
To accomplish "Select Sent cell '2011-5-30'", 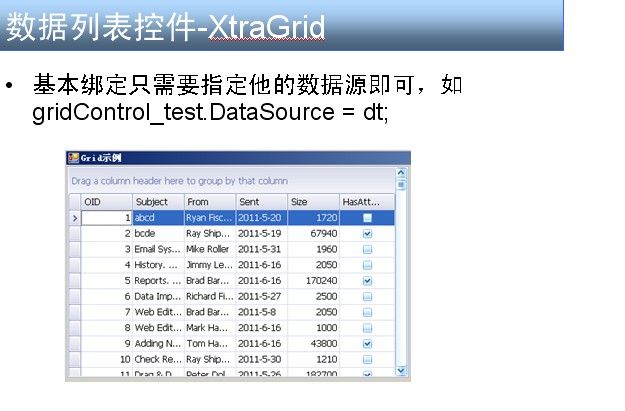I will coord(261,360).
